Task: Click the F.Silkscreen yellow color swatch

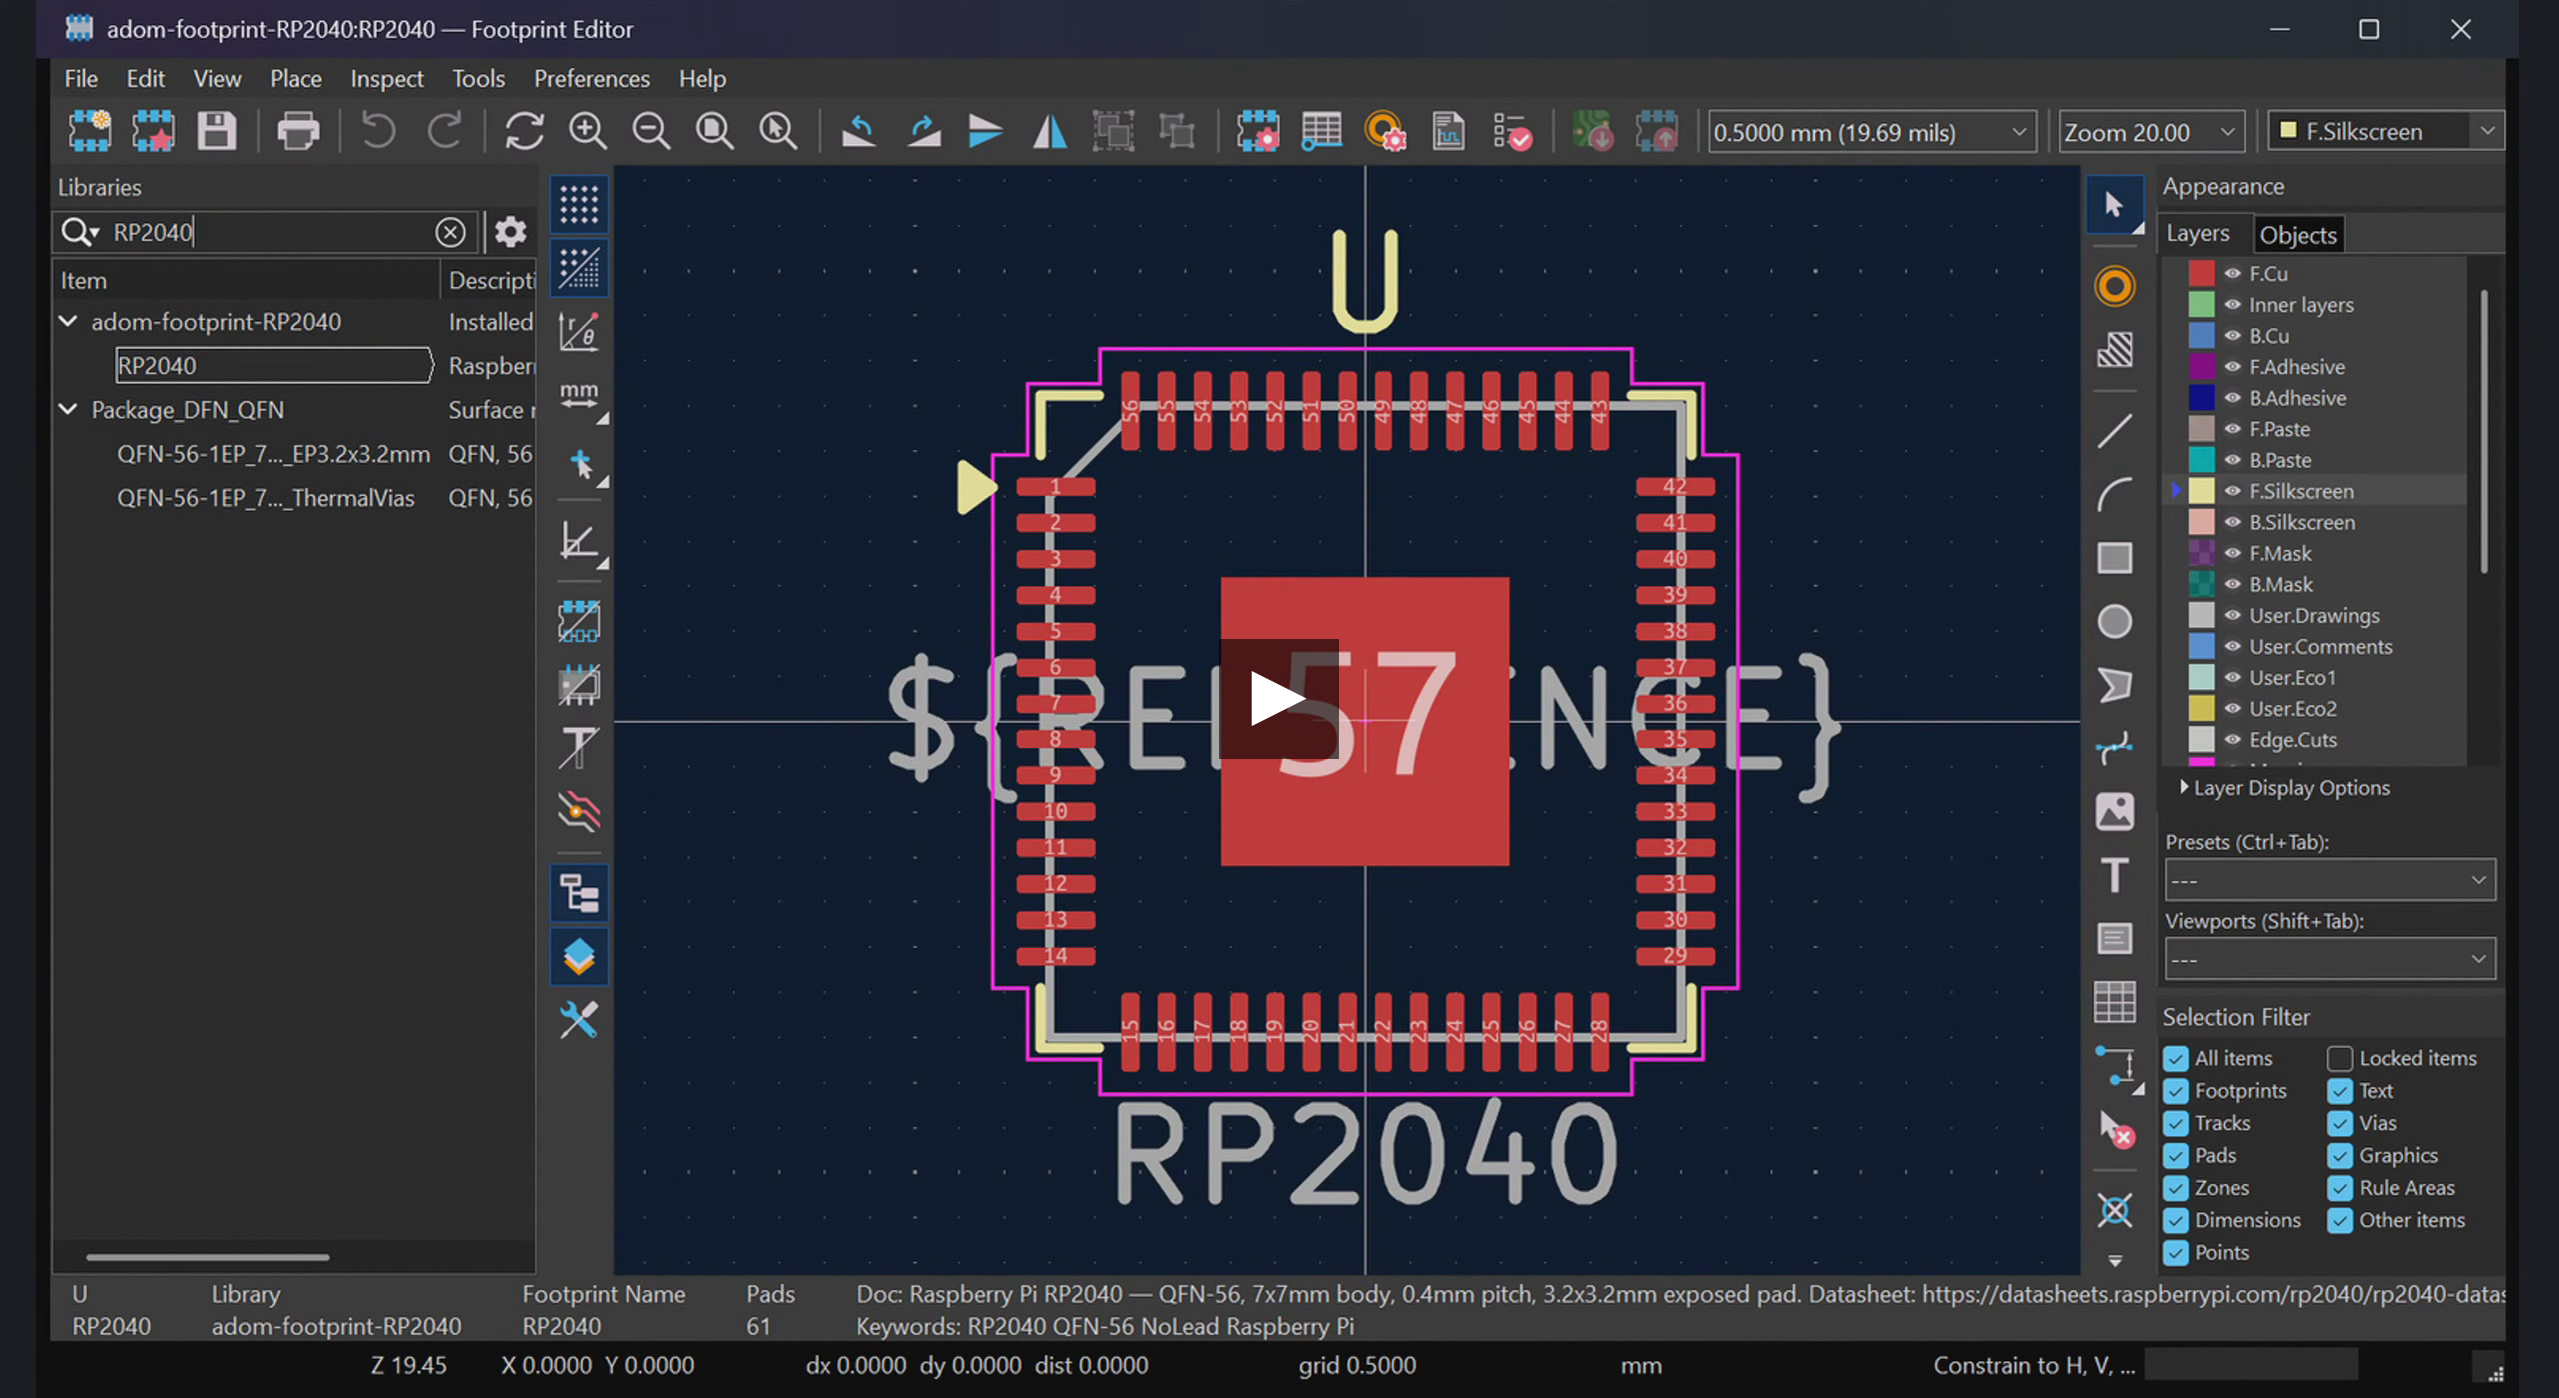Action: [2201, 491]
